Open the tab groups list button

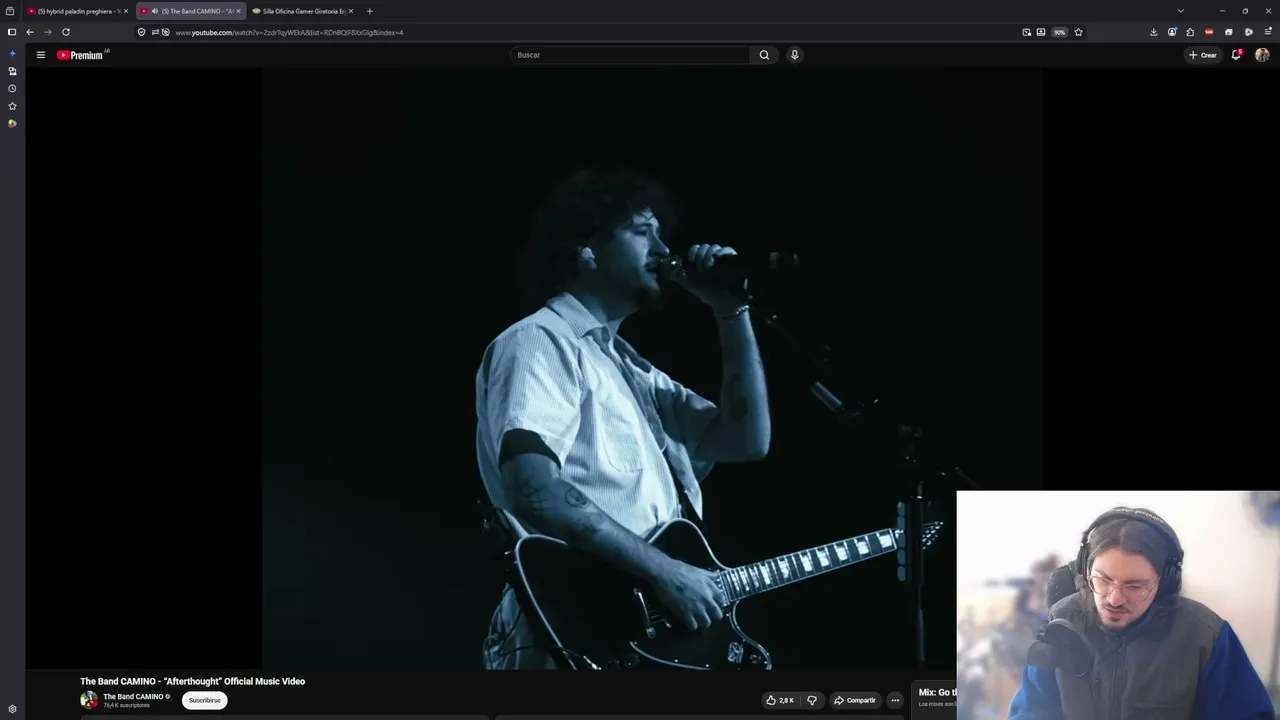tap(10, 11)
